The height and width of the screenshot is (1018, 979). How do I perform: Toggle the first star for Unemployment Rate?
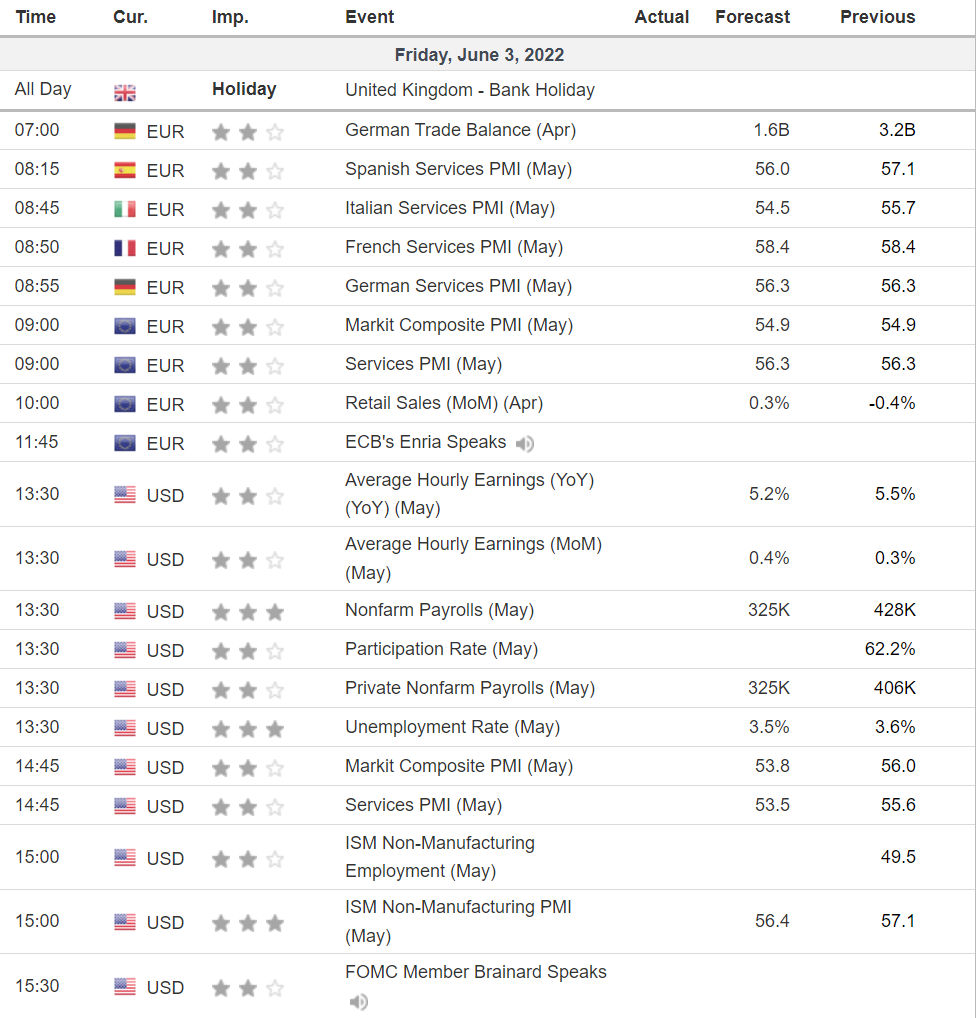tap(221, 727)
